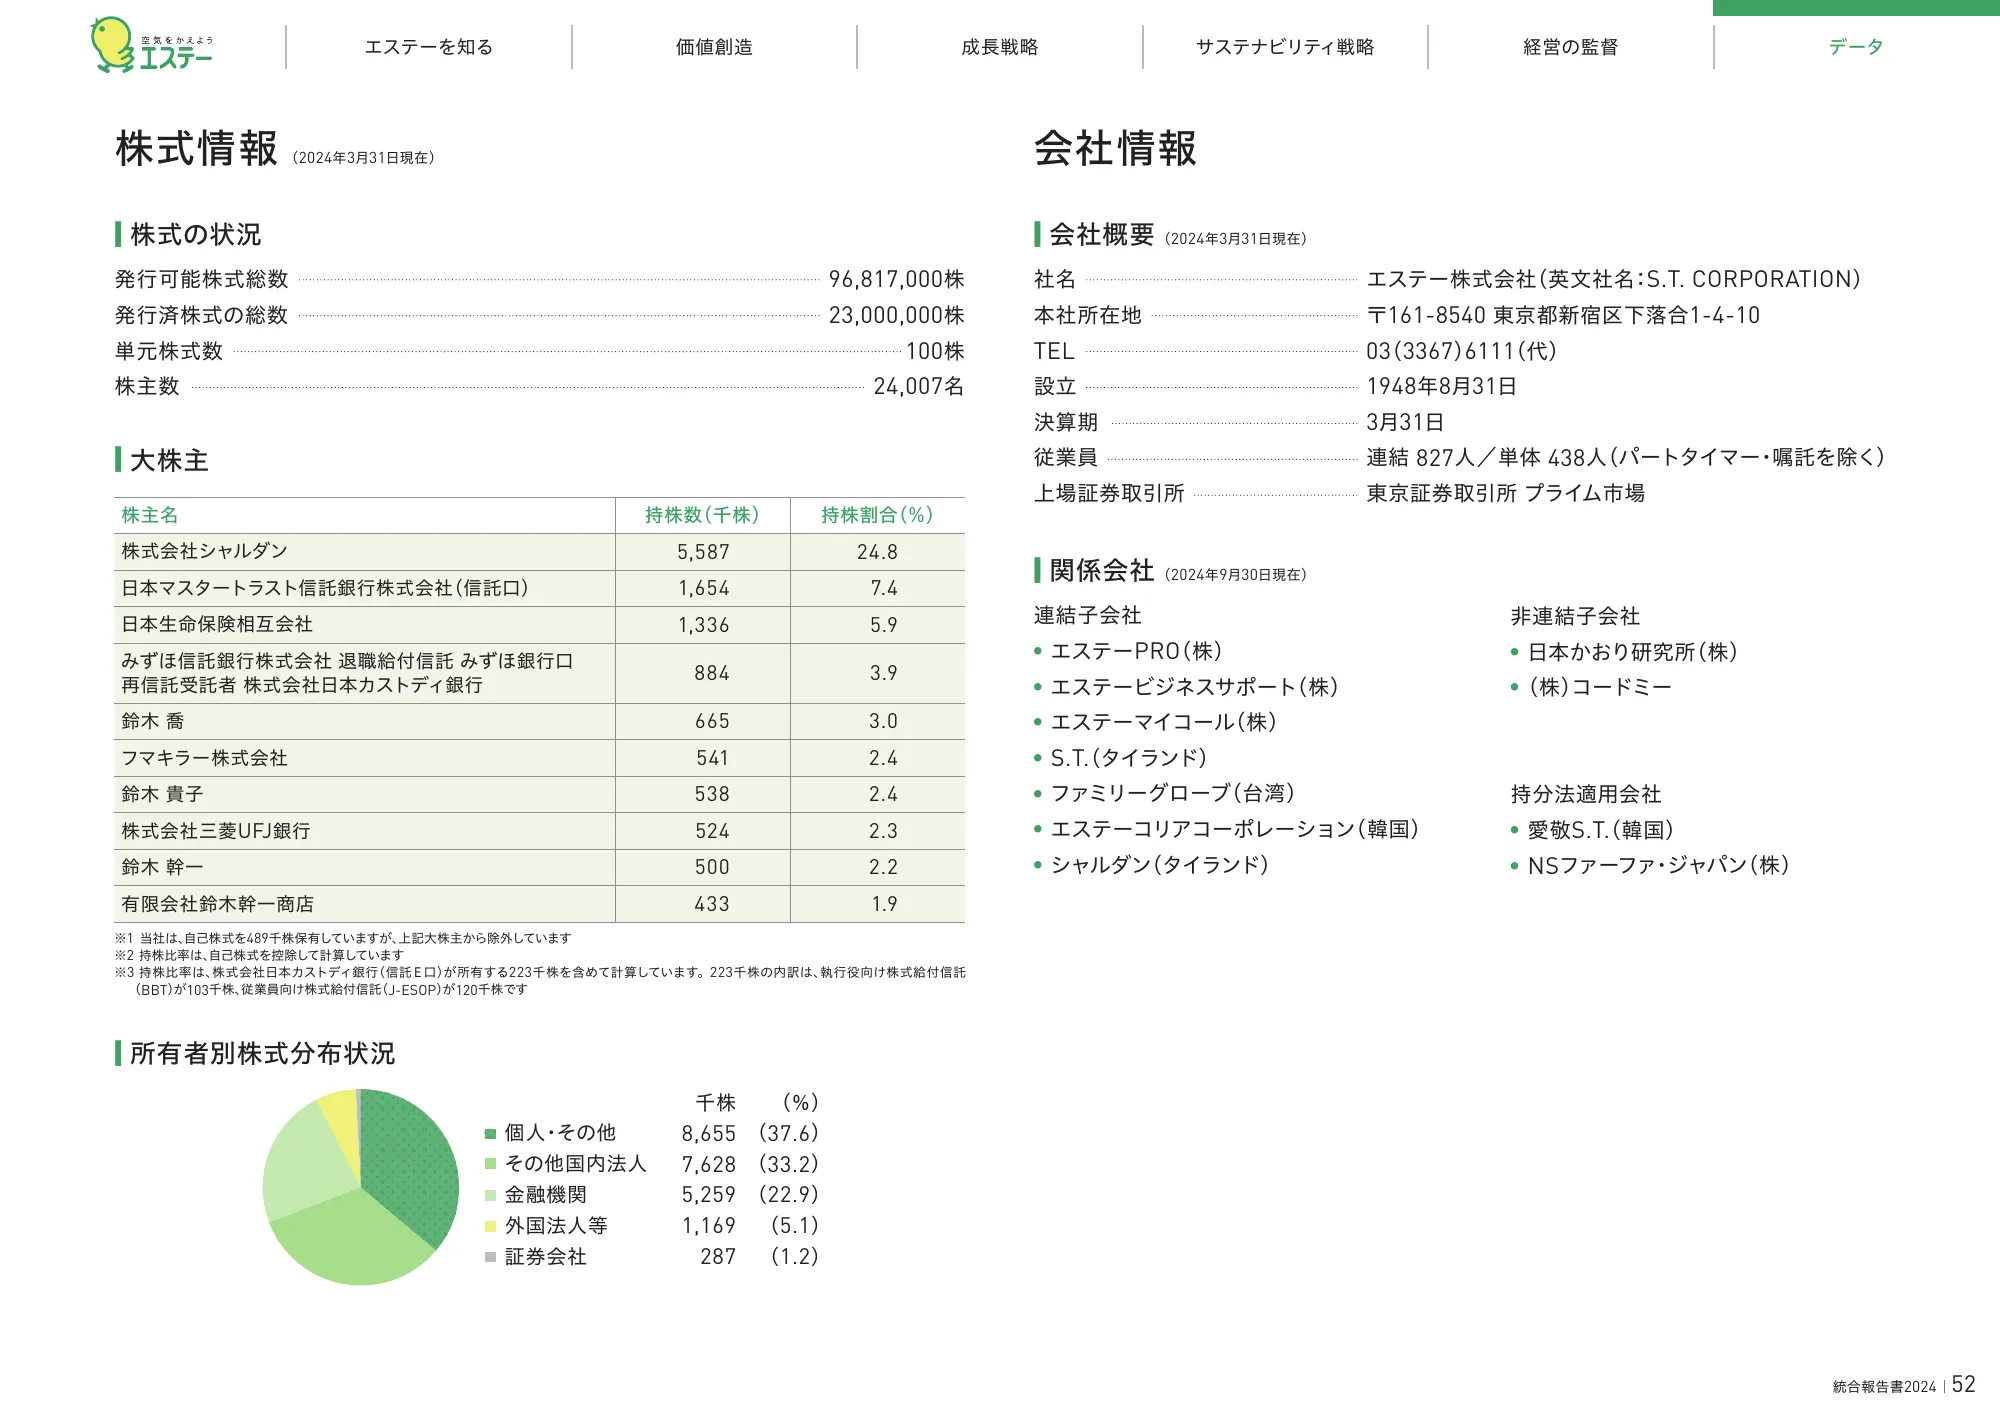Click the 株主数 value 24,007名
This screenshot has height=1415, width=2000.
pos(919,386)
